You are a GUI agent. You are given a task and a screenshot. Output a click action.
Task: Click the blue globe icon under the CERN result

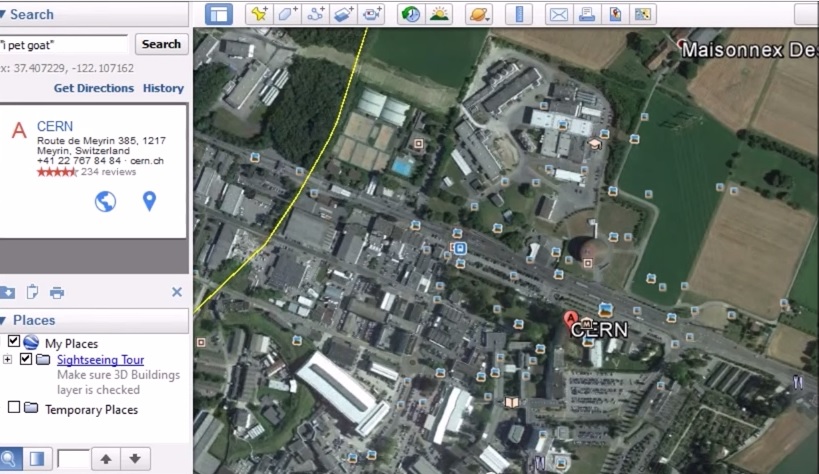(x=105, y=201)
